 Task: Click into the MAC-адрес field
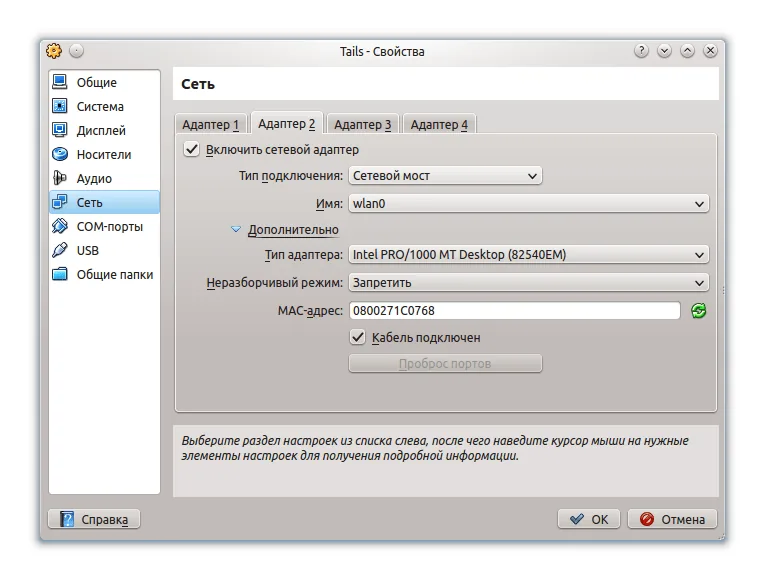pyautogui.click(x=514, y=311)
